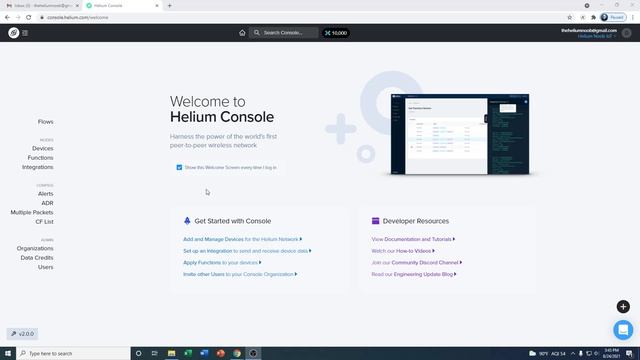640x360 pixels.
Task: Click the browser back arrow
Action: point(7,18)
